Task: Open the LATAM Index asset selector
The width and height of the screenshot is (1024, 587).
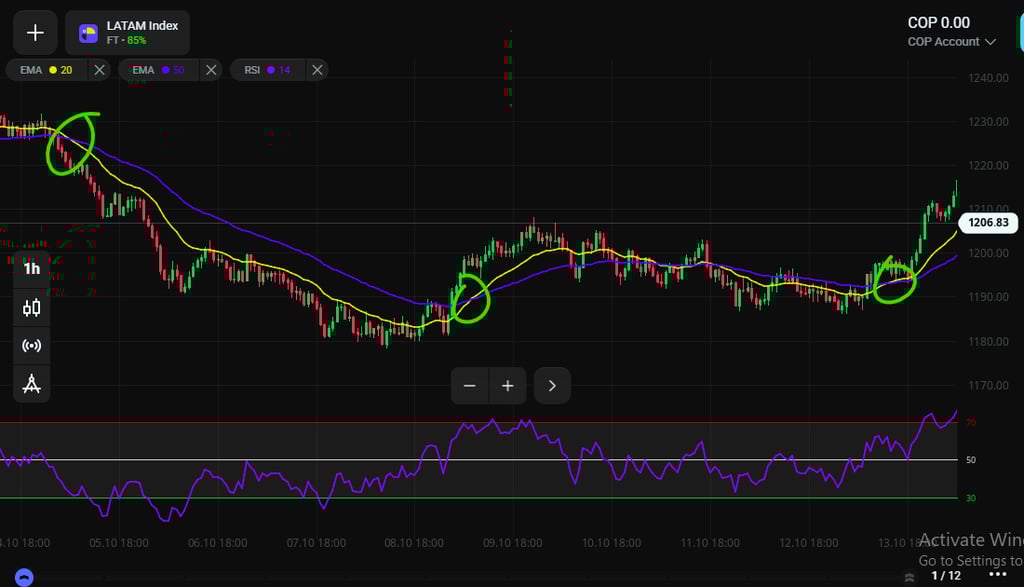Action: [x=128, y=33]
